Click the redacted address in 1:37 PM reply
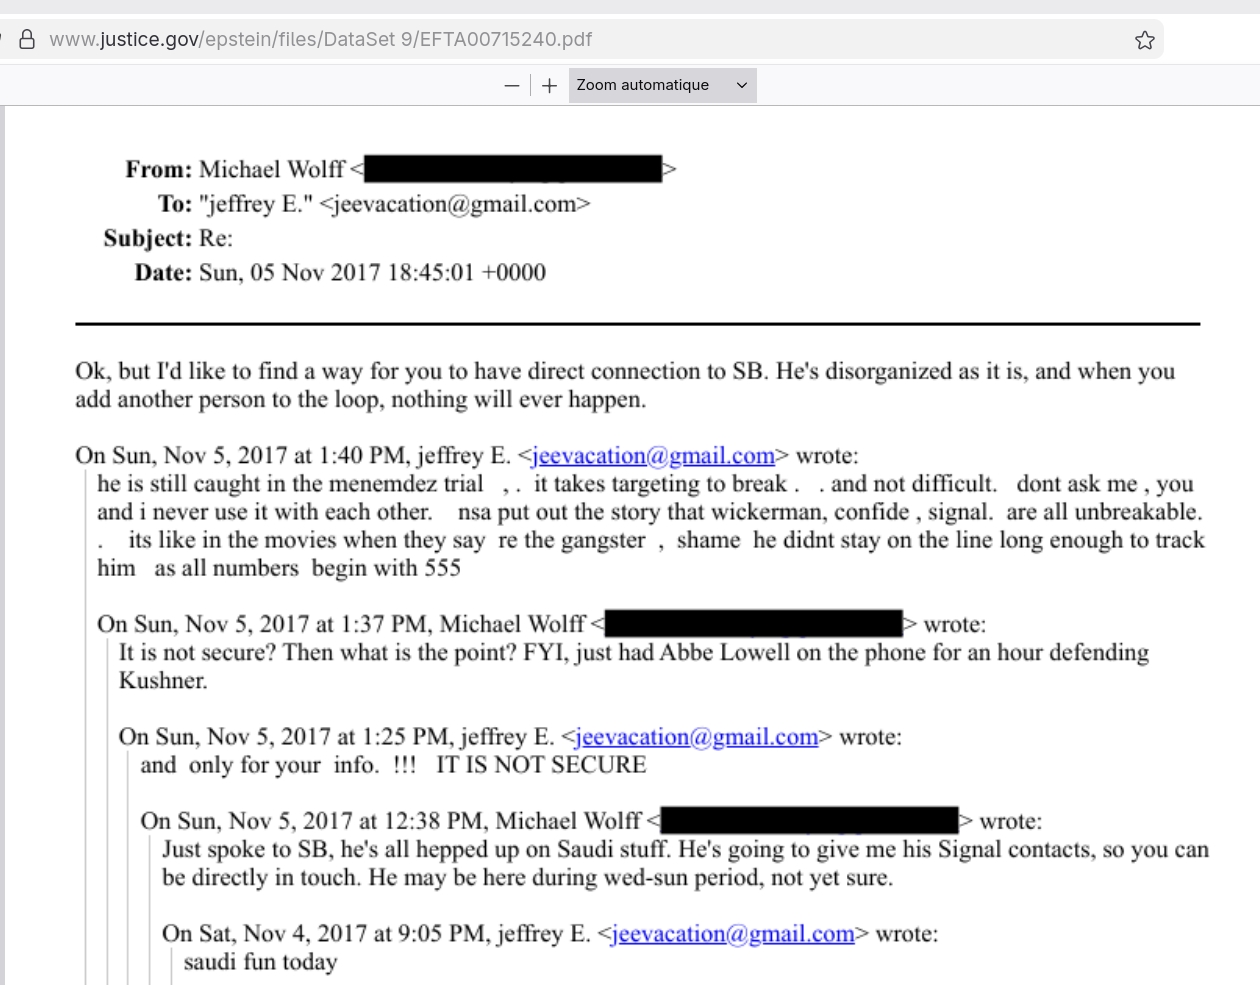 [753, 624]
